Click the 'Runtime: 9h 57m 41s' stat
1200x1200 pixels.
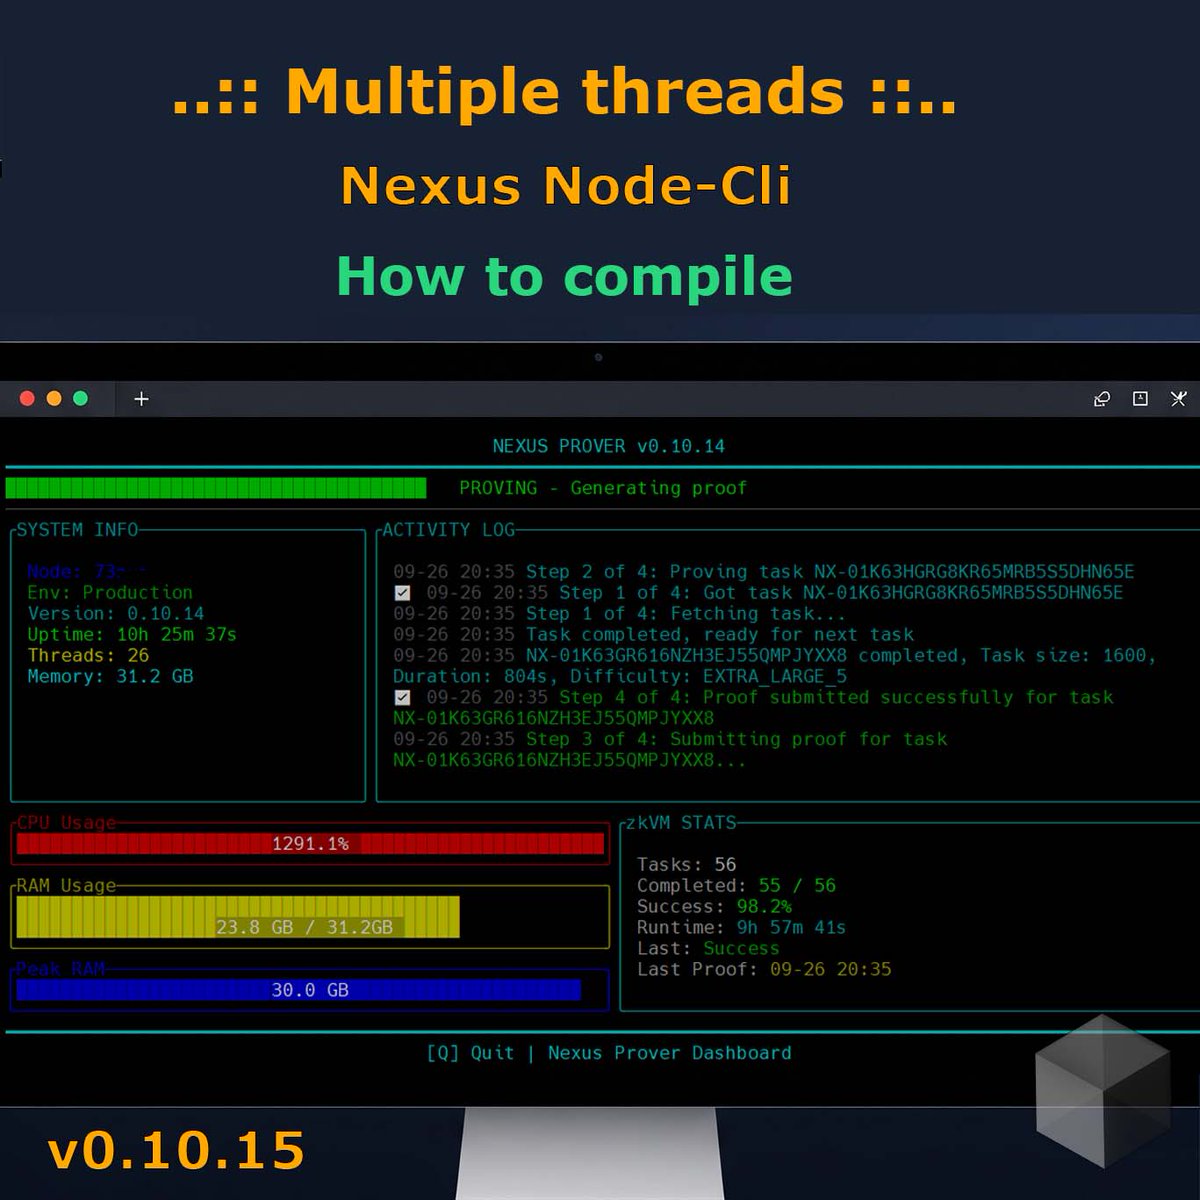(x=741, y=928)
